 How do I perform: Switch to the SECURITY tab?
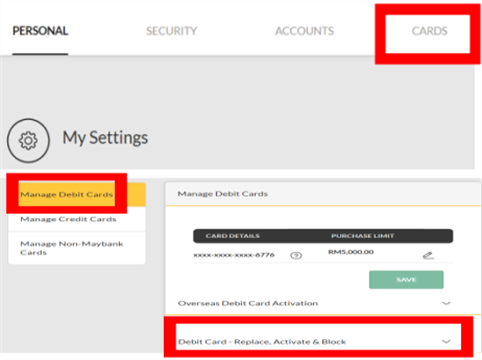pos(171,31)
